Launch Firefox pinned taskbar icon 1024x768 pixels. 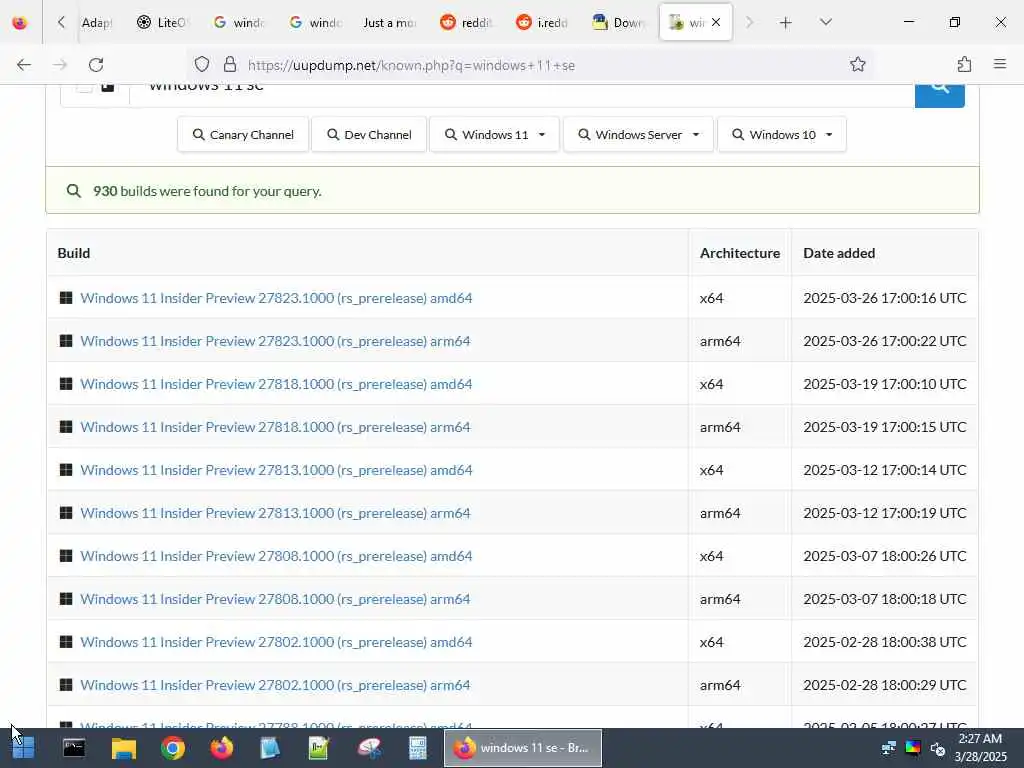click(x=221, y=748)
